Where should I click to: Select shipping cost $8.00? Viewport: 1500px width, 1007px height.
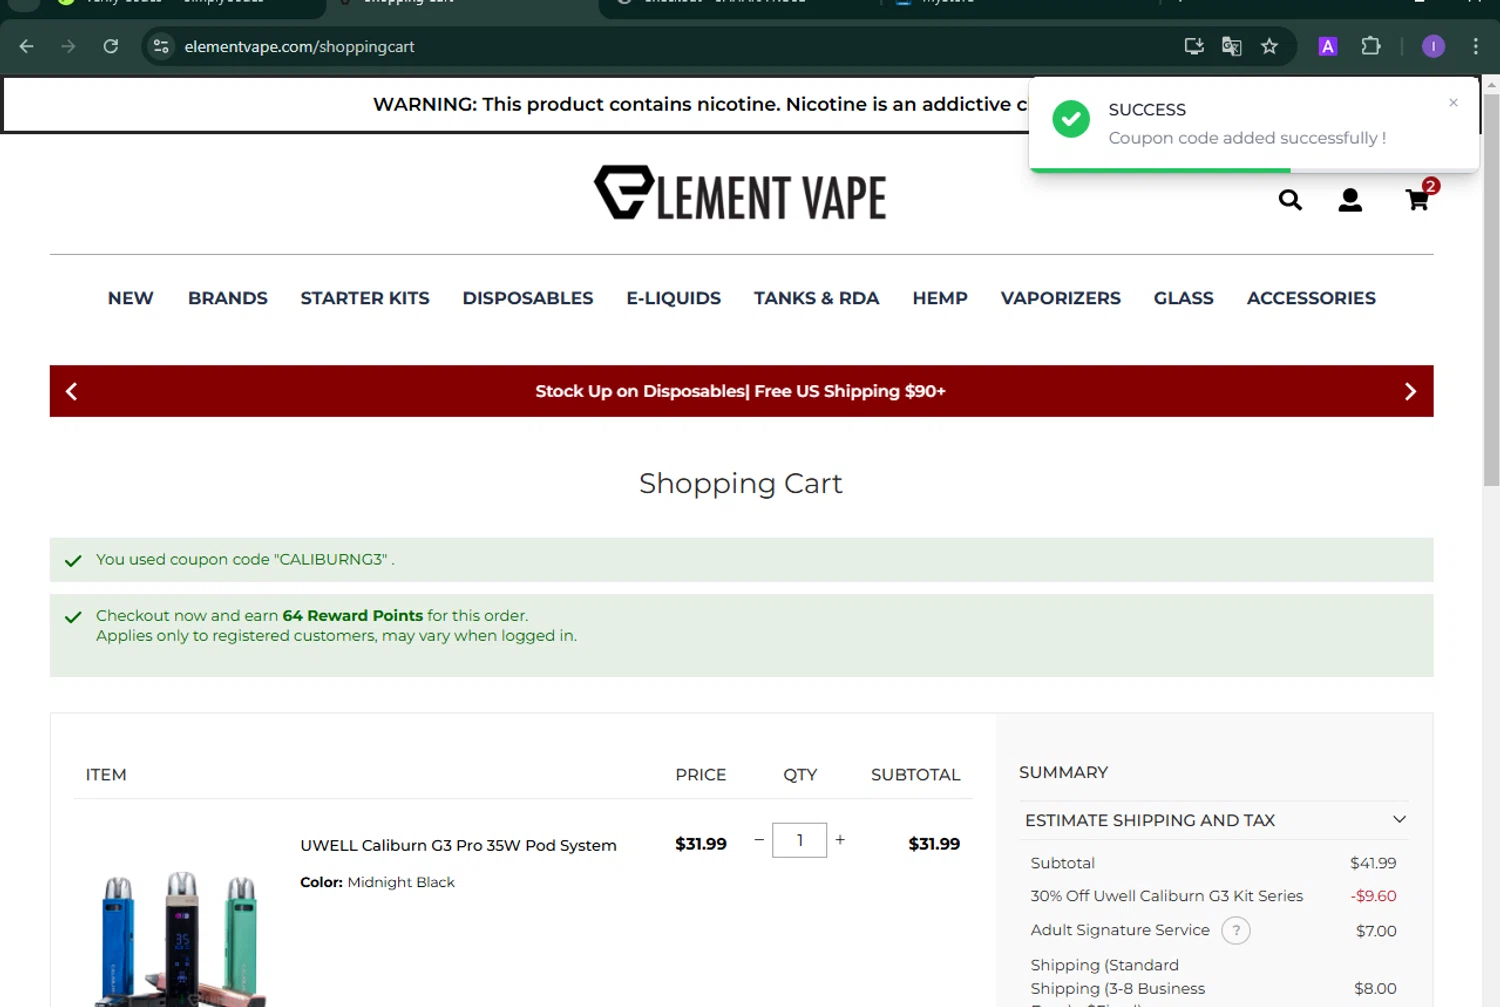tap(1375, 988)
